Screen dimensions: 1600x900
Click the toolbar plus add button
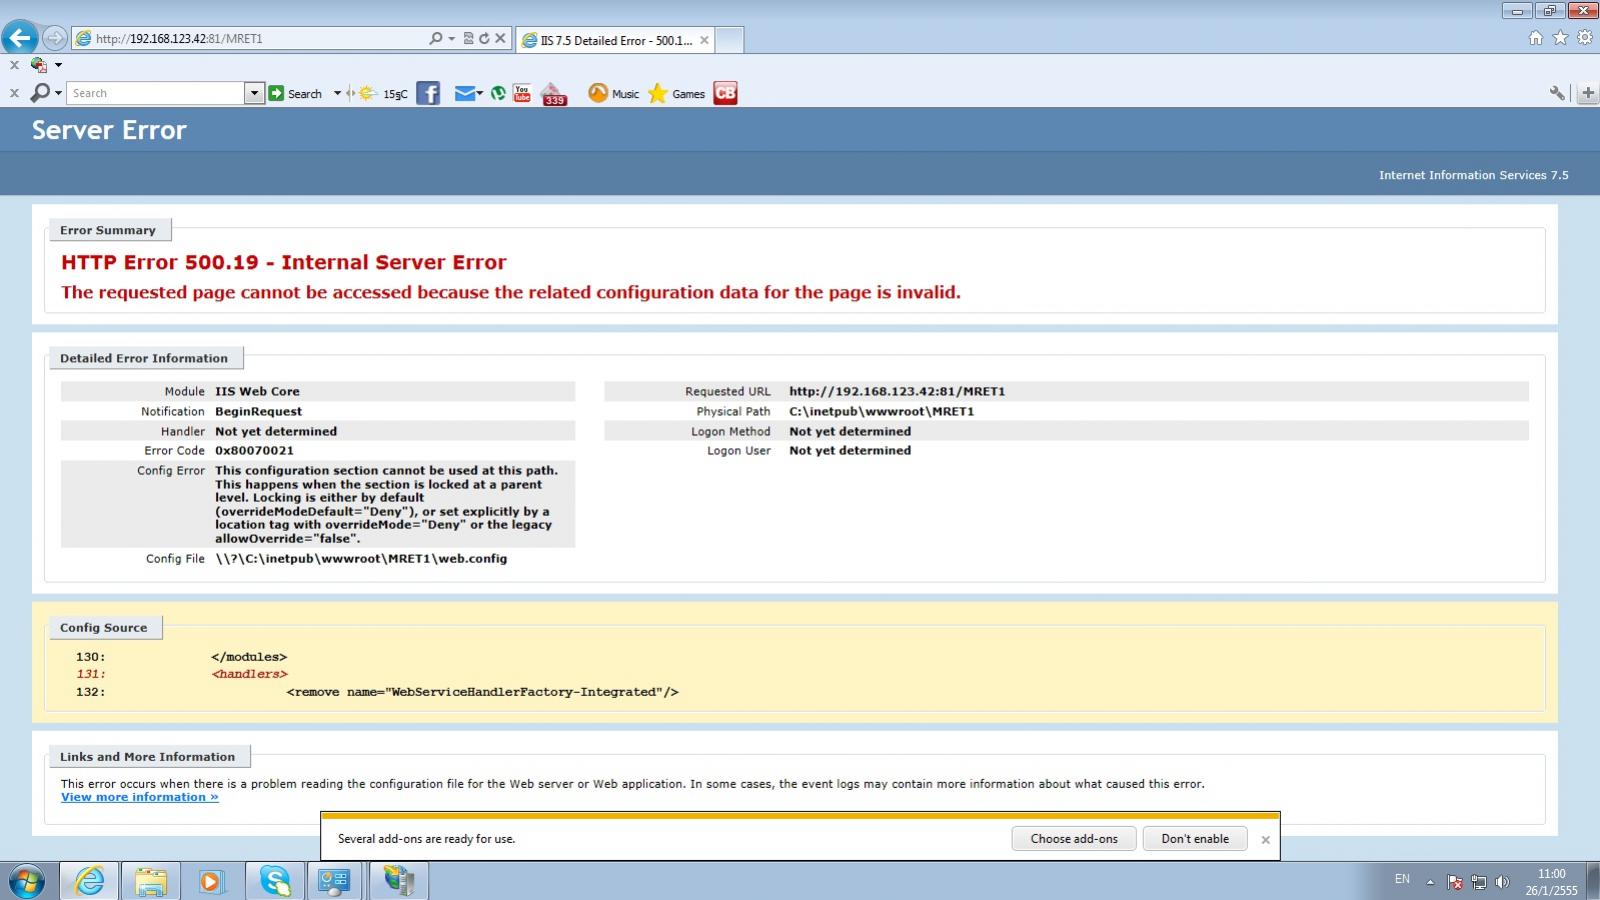coord(1588,93)
